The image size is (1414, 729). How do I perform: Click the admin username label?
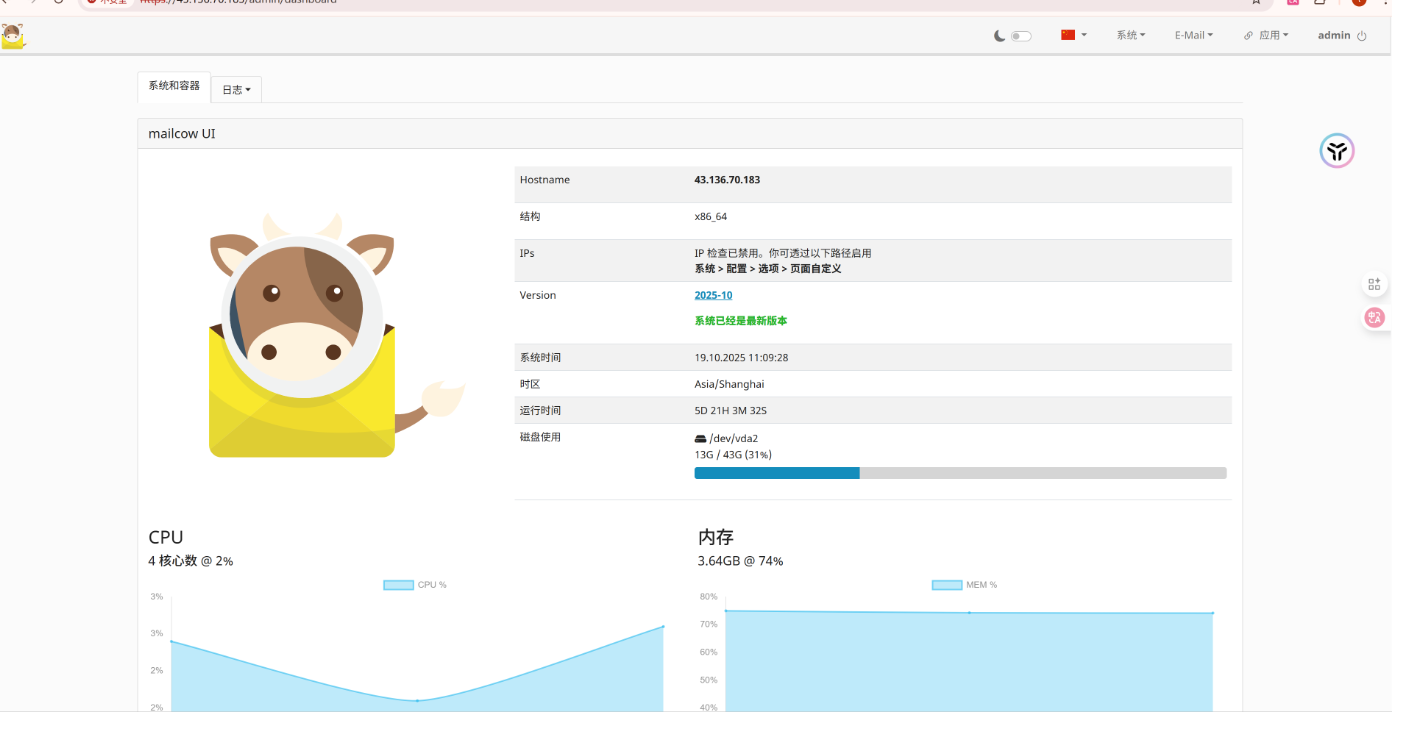(1334, 35)
